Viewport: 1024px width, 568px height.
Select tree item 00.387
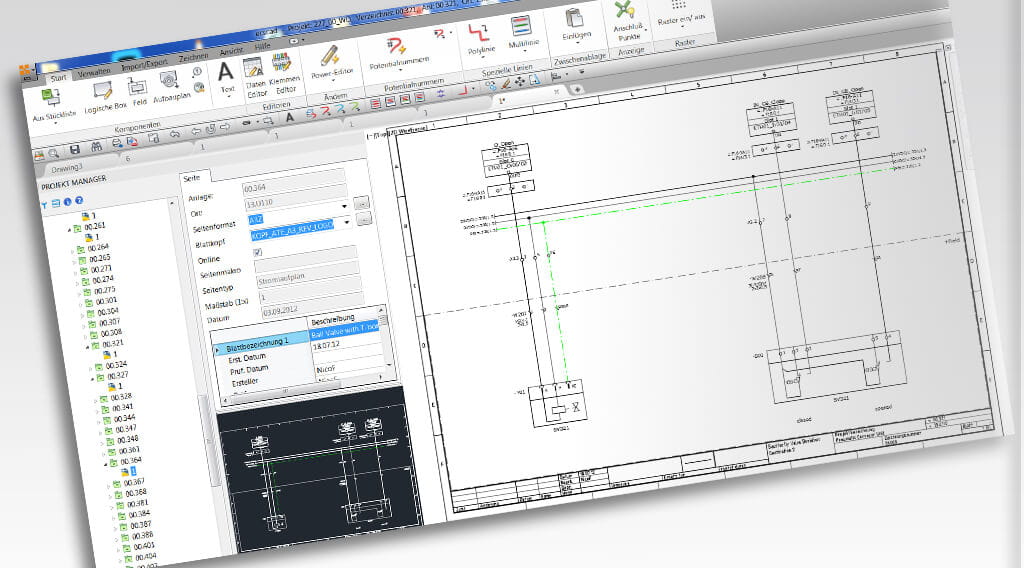(140, 525)
